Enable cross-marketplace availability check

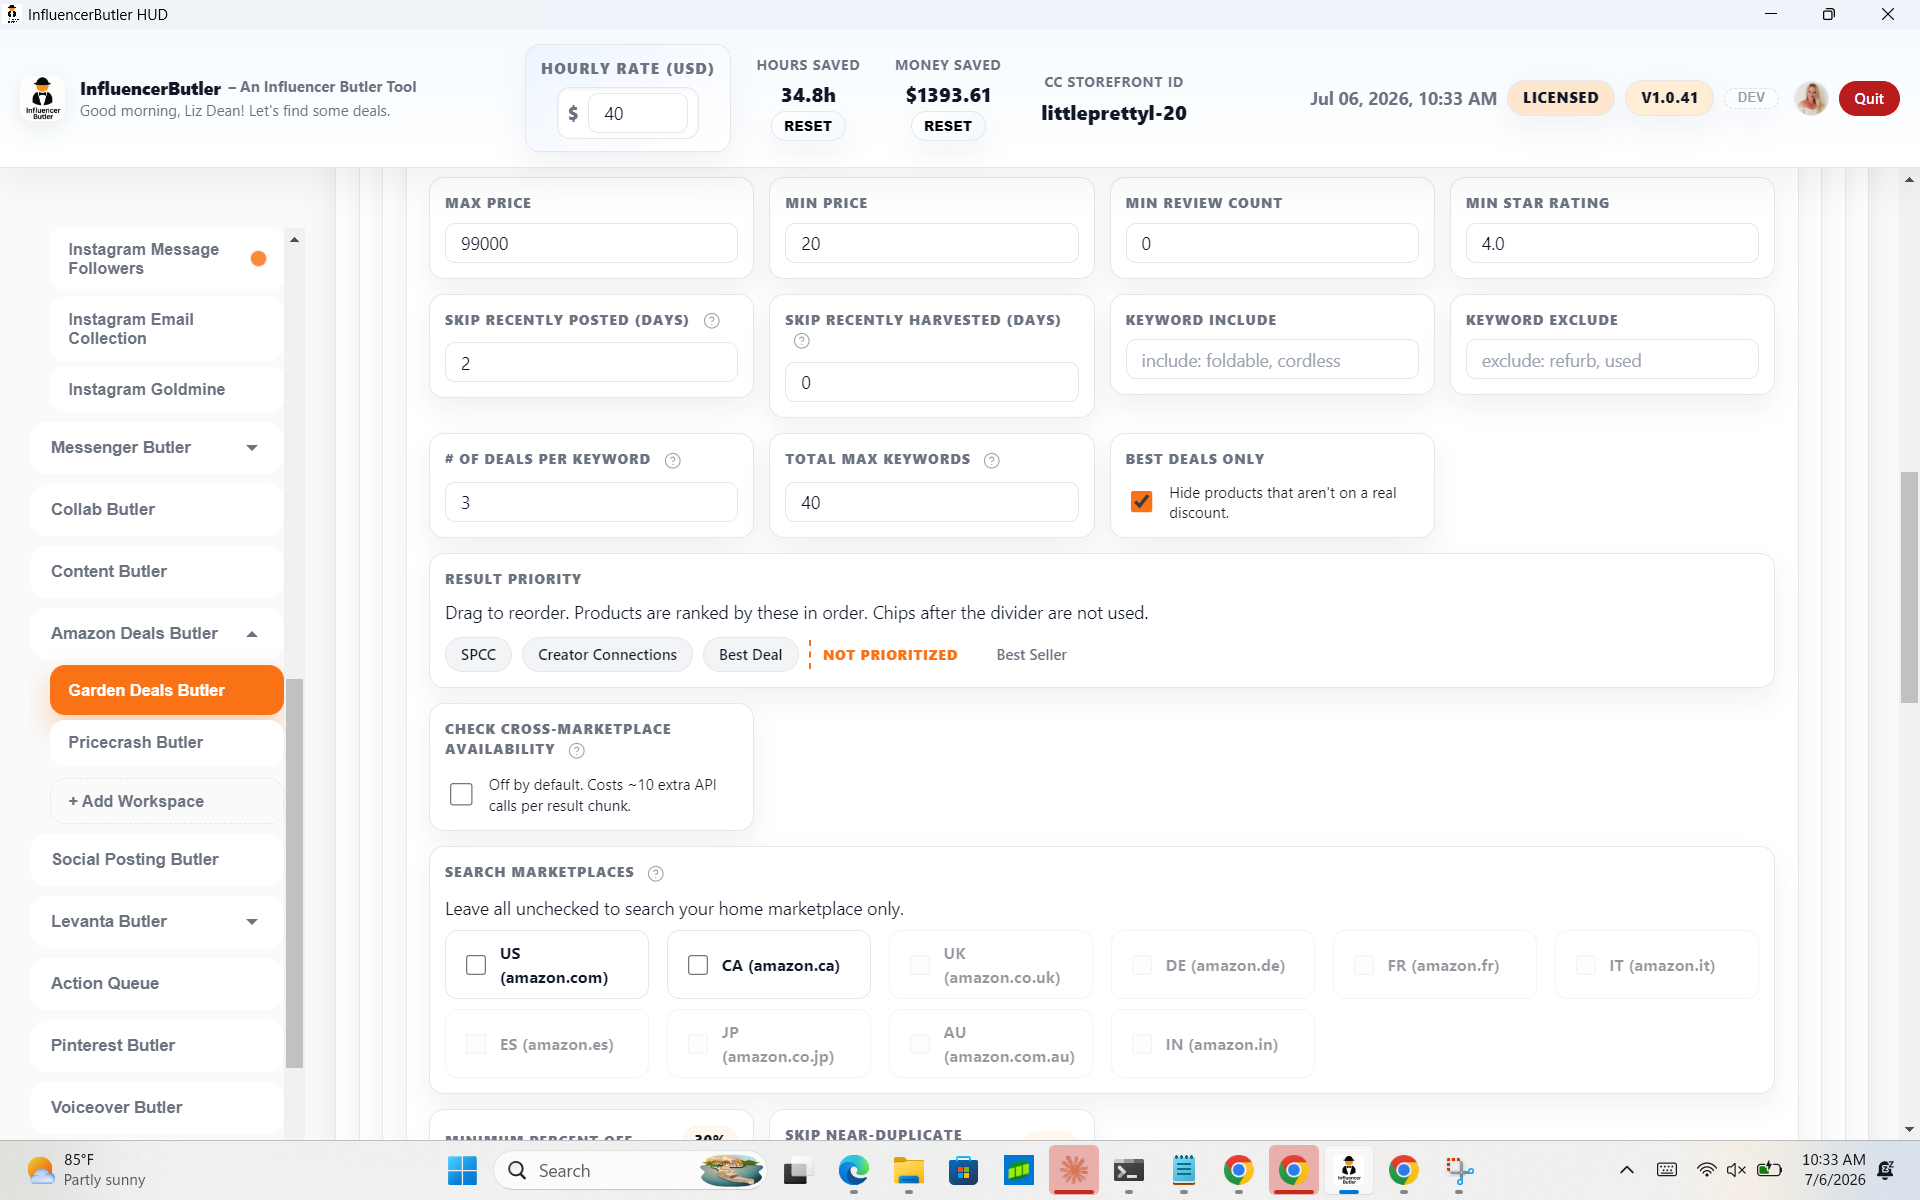pos(461,794)
